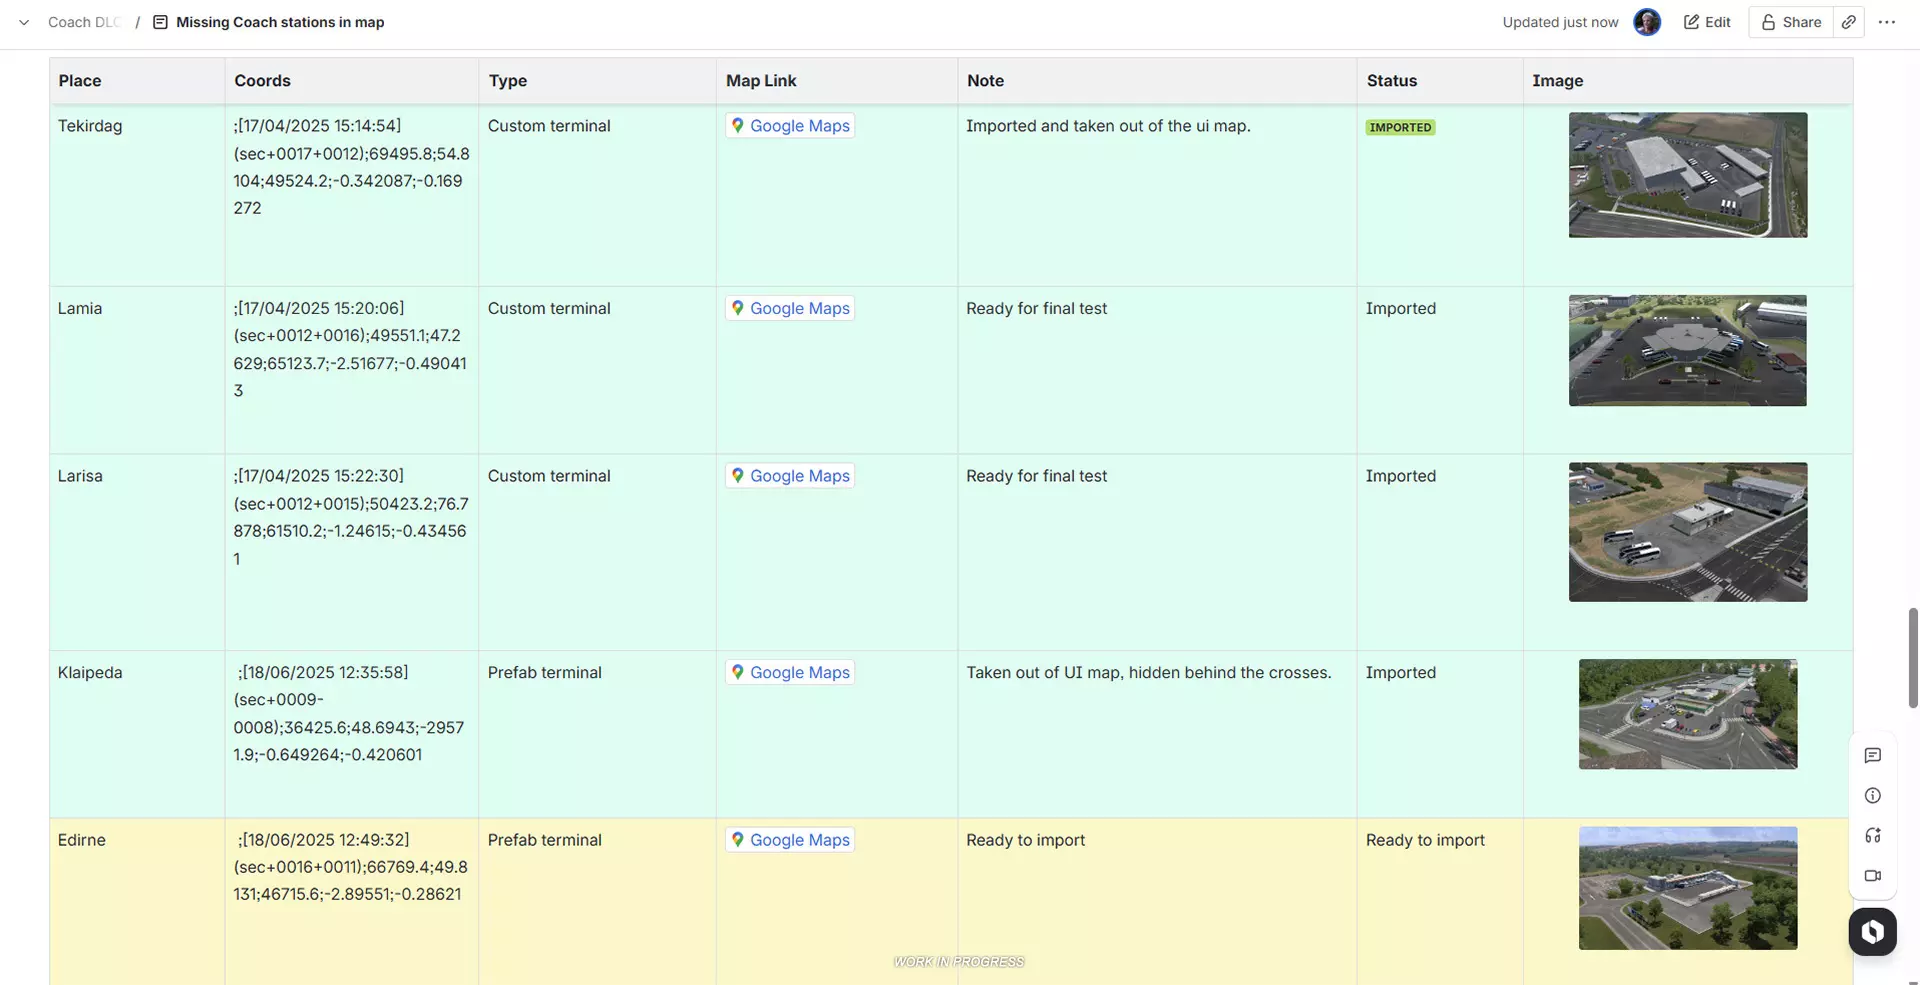Open the video recording icon in sidebar
The image size is (1920, 985).
tap(1873, 876)
